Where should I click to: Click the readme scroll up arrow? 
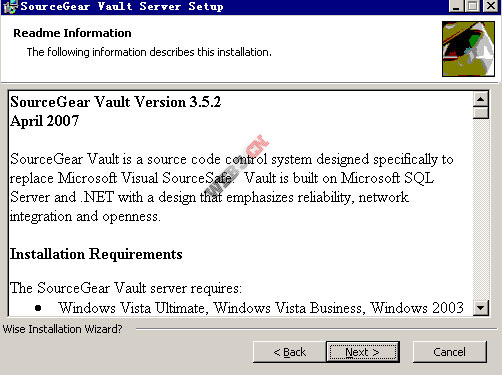[x=481, y=99]
